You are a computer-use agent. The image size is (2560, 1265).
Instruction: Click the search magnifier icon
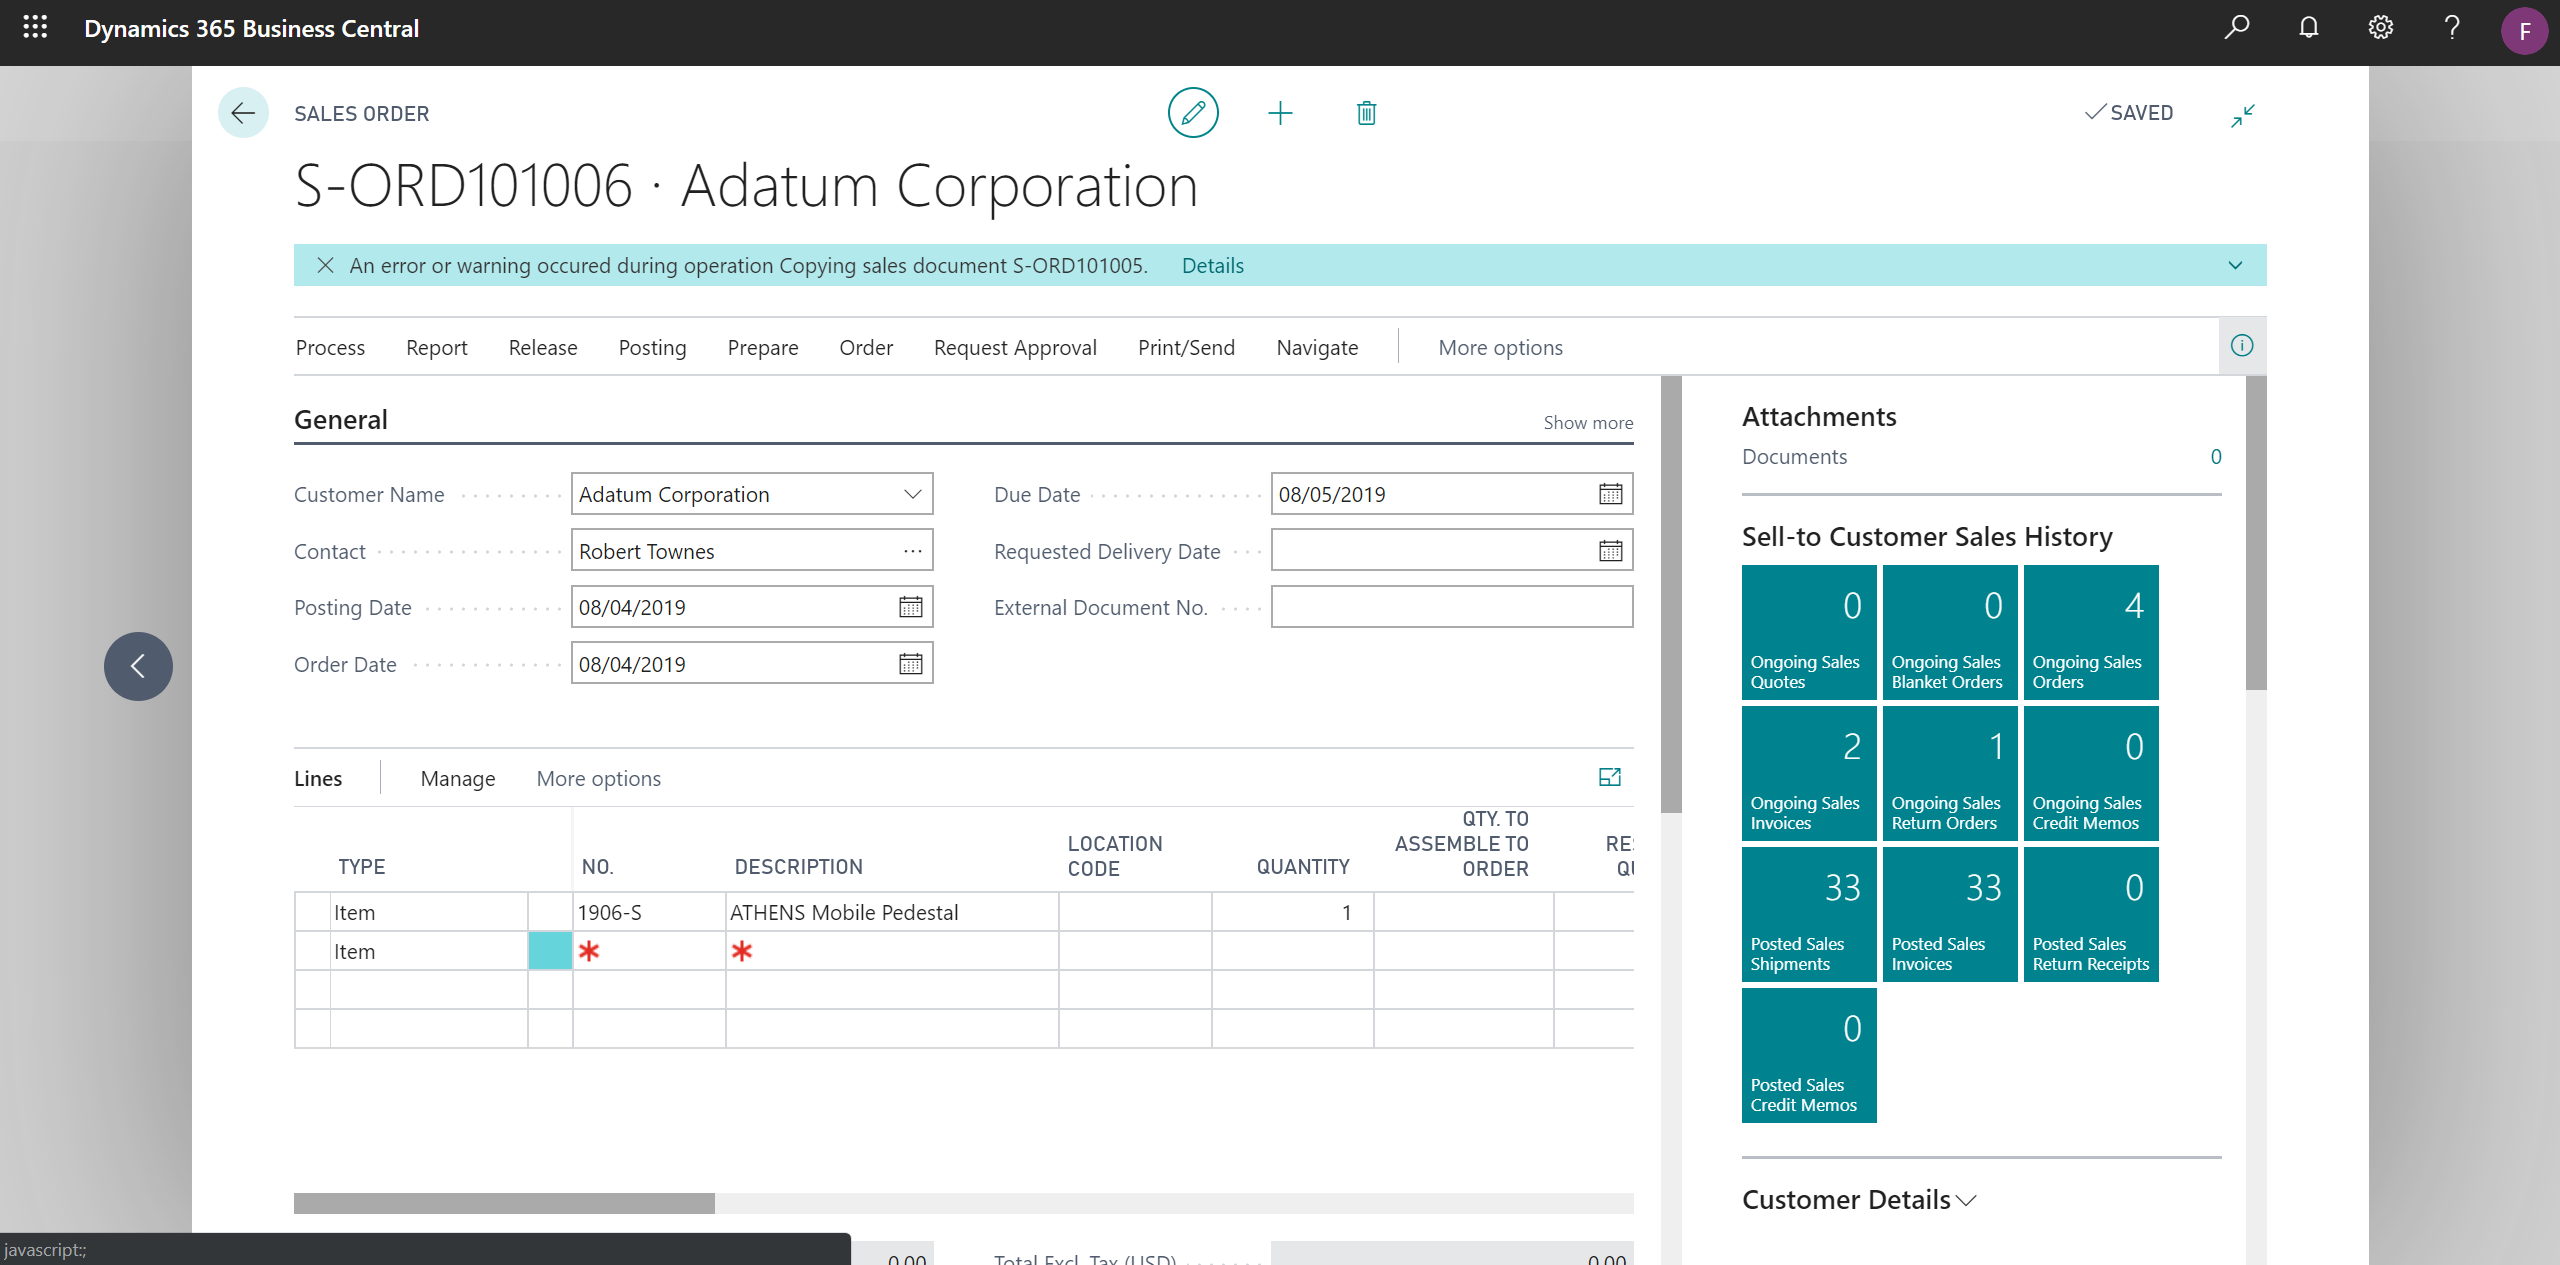point(2237,28)
